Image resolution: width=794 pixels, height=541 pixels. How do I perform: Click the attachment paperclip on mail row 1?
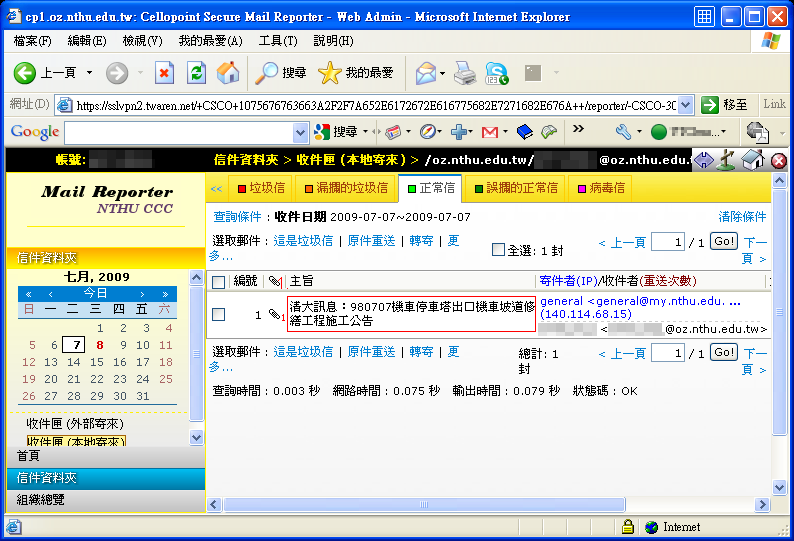pyautogui.click(x=275, y=315)
